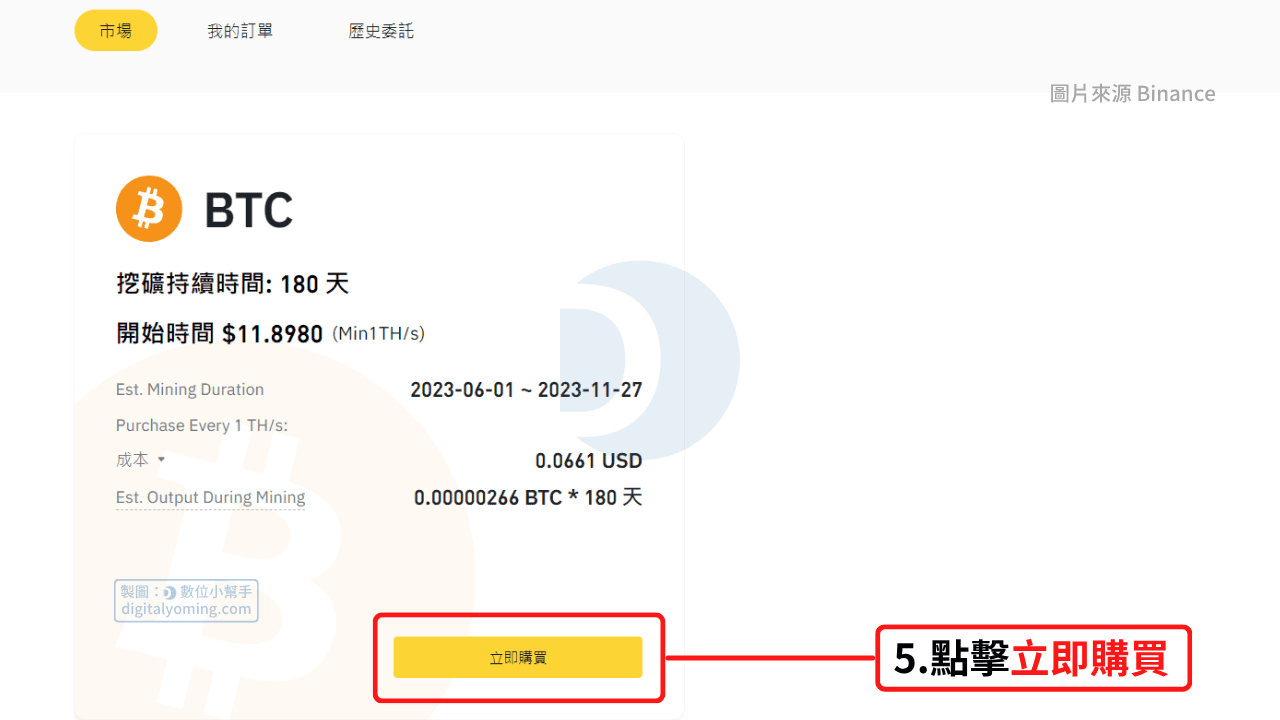Click the 立即購買 button

[518, 657]
